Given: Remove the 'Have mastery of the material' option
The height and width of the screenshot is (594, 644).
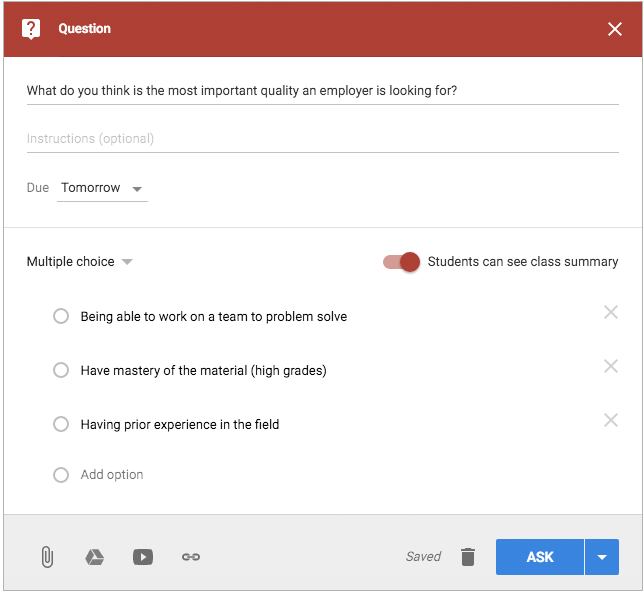Looking at the screenshot, I should (610, 367).
